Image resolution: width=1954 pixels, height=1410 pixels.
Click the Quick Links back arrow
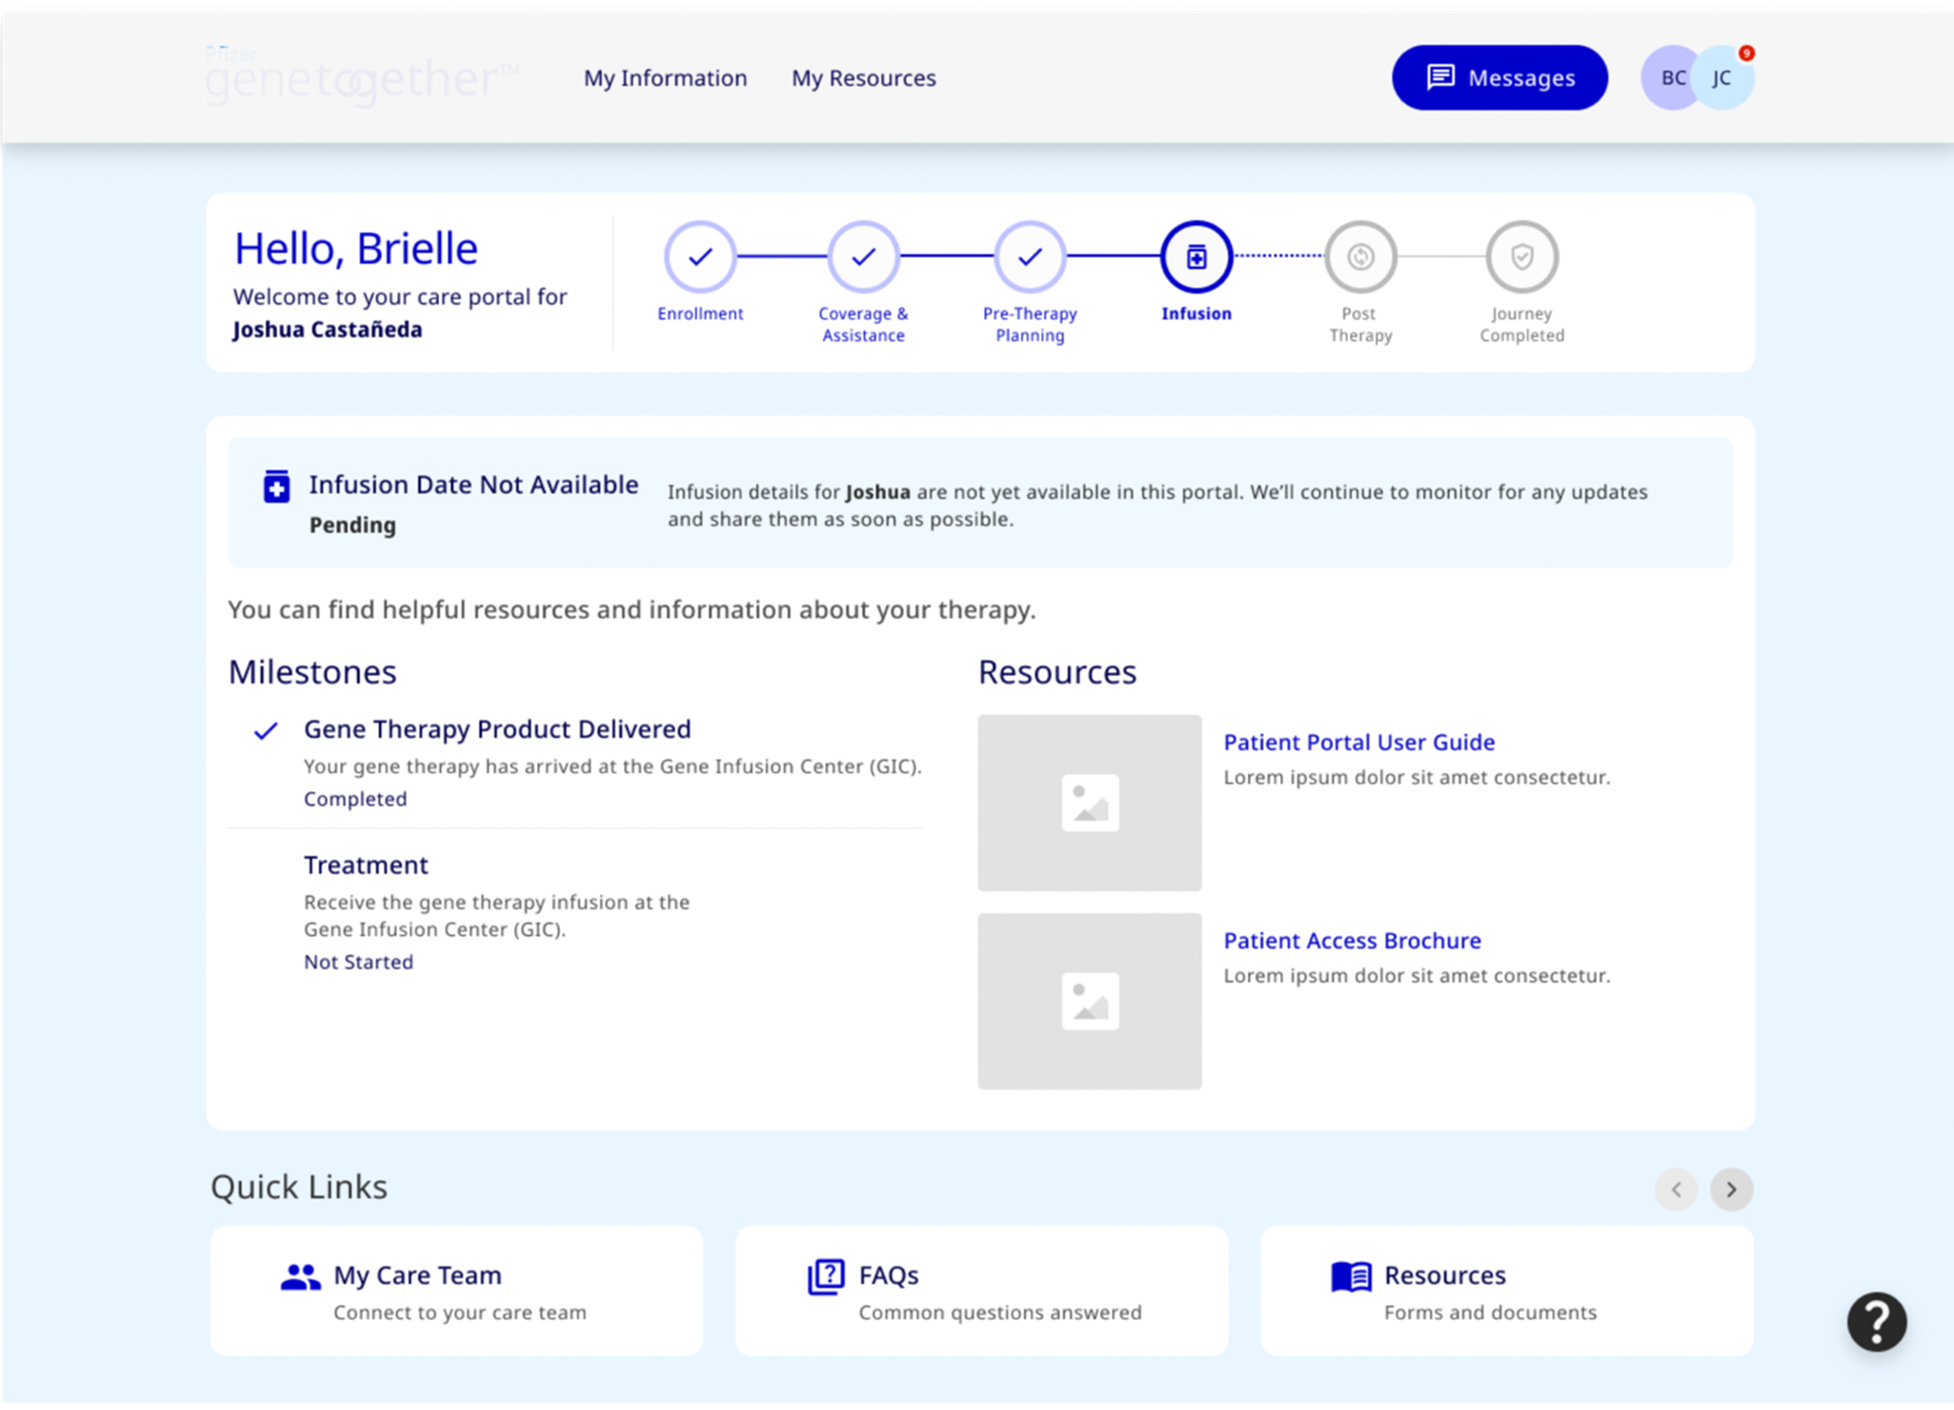coord(1677,1190)
